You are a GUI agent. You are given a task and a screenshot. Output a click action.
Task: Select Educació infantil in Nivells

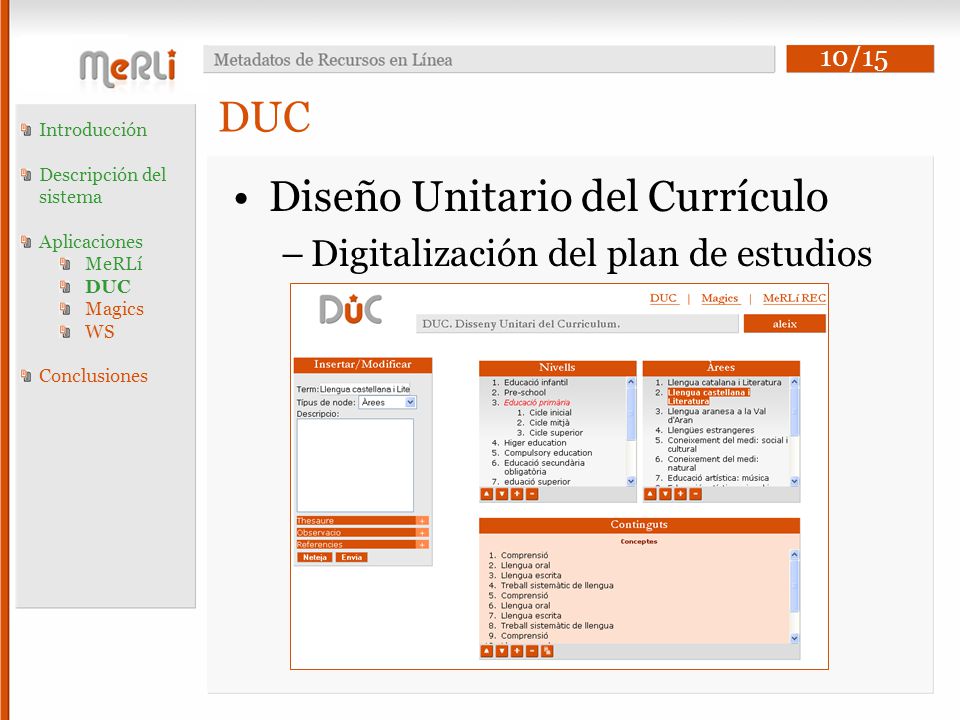point(536,382)
